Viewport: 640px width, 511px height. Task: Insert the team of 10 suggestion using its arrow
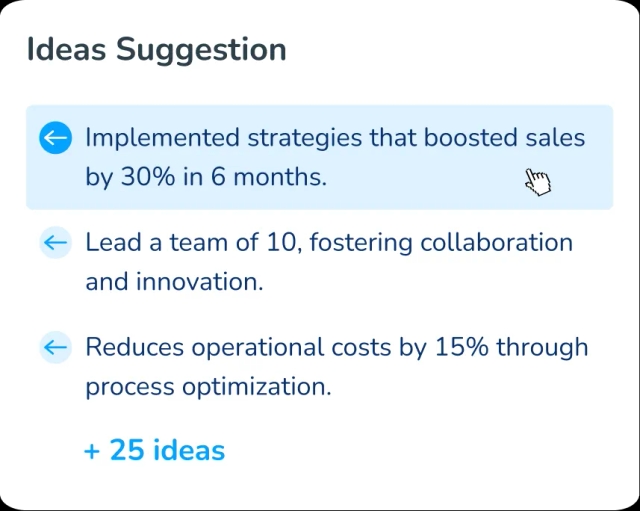(x=56, y=242)
